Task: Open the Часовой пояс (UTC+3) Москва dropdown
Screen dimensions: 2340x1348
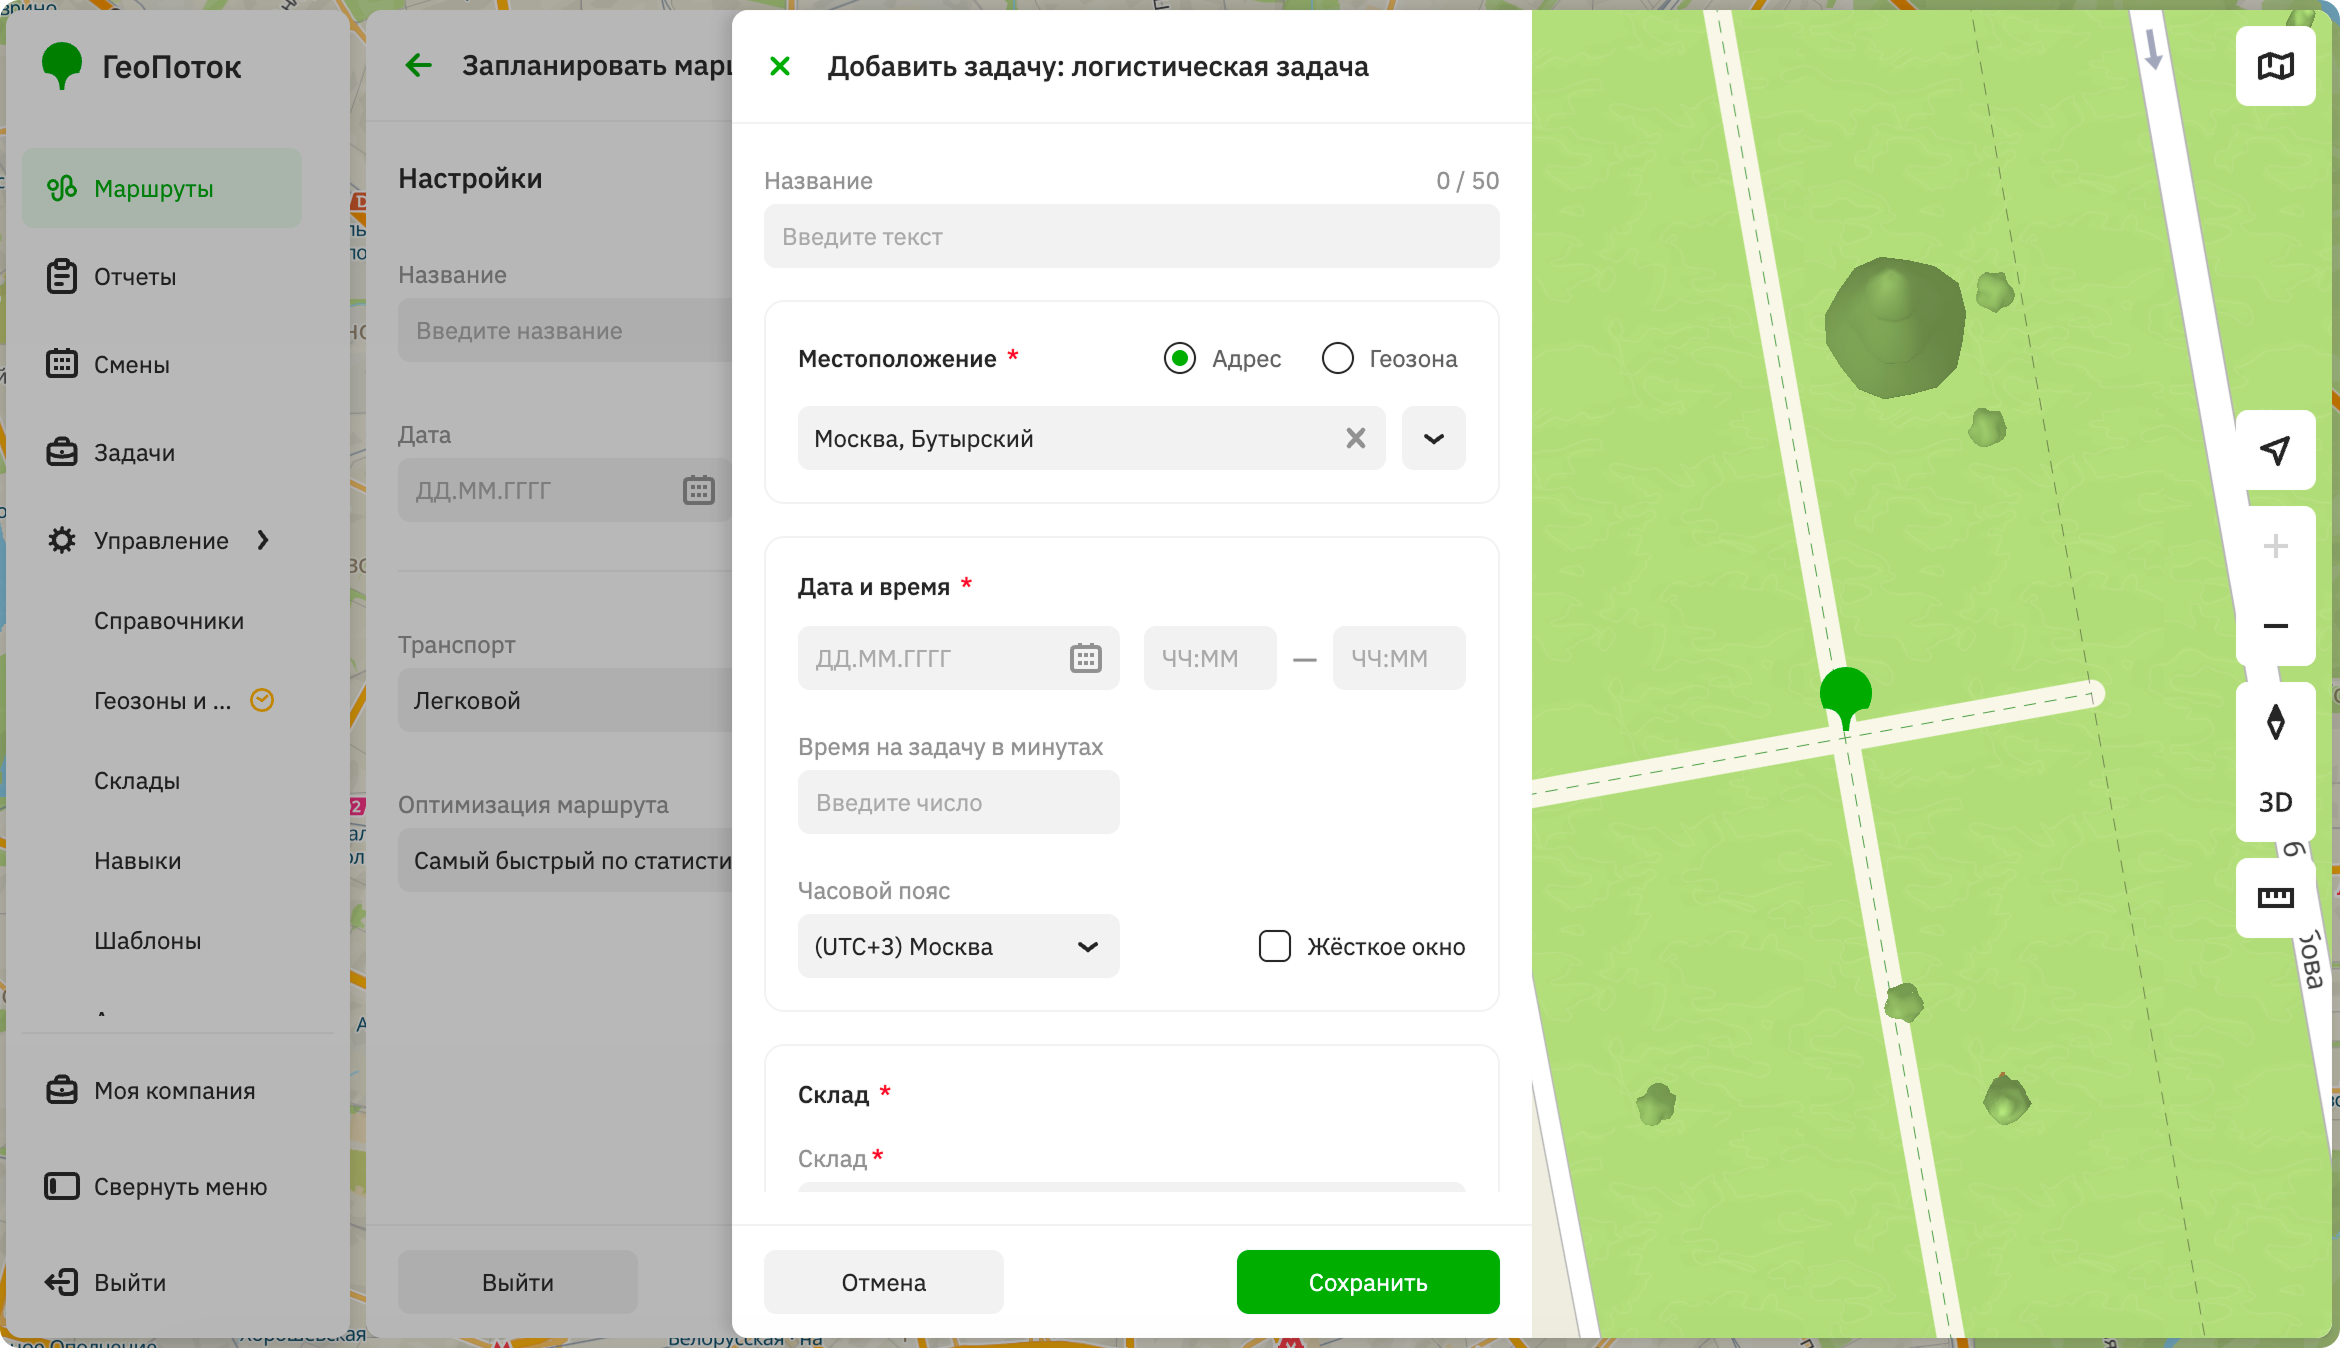Action: click(x=959, y=946)
